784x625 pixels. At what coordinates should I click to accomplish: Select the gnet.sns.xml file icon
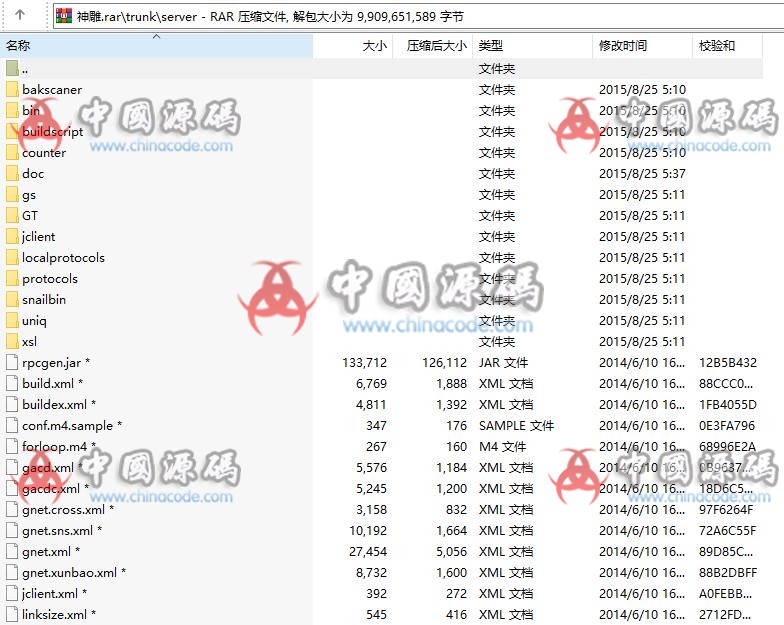12,530
